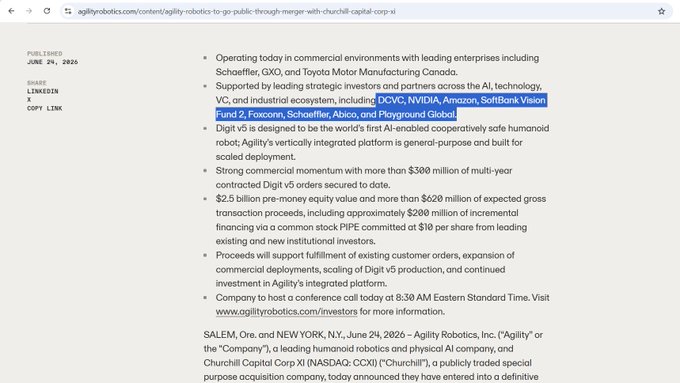Open site information icon in address bar
Image resolution: width=680 pixels, height=383 pixels.
(x=68, y=11)
